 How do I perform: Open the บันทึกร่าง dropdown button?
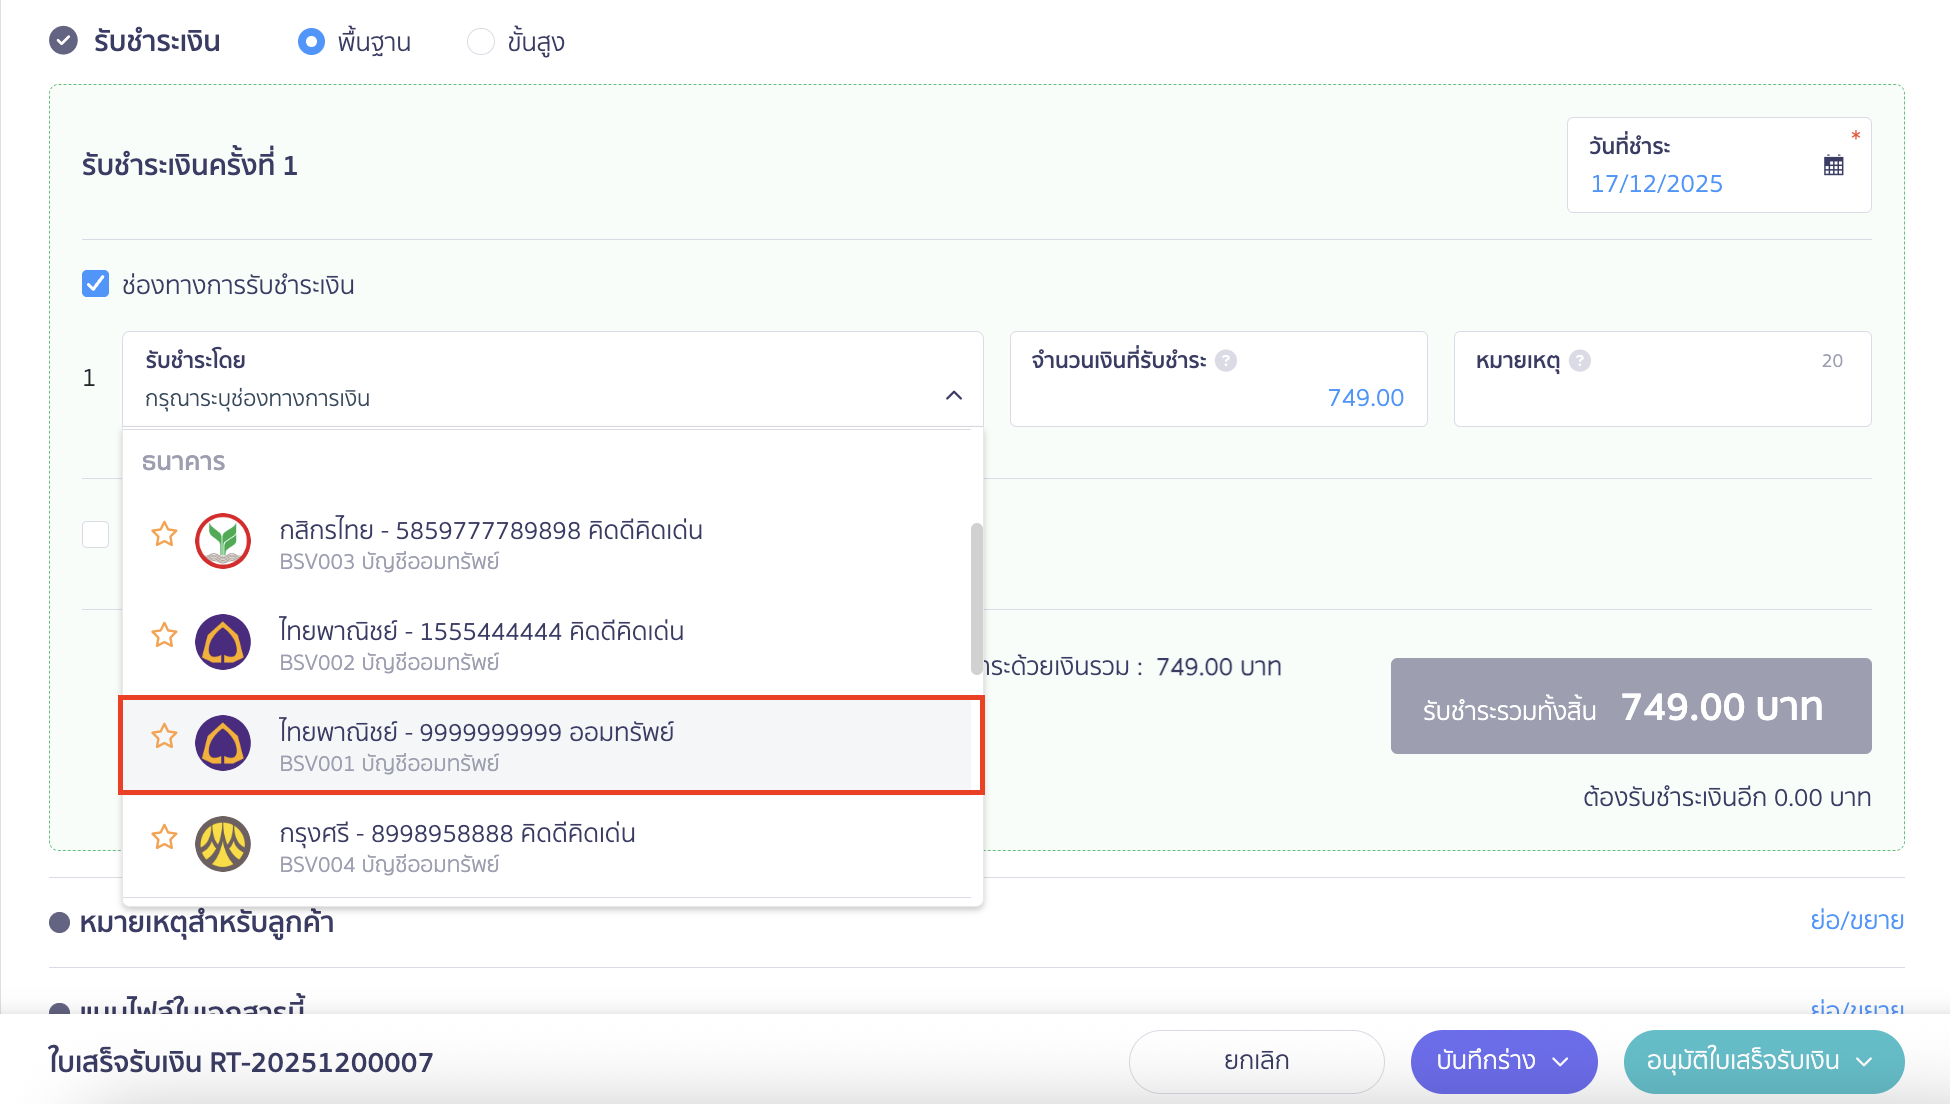[1503, 1061]
